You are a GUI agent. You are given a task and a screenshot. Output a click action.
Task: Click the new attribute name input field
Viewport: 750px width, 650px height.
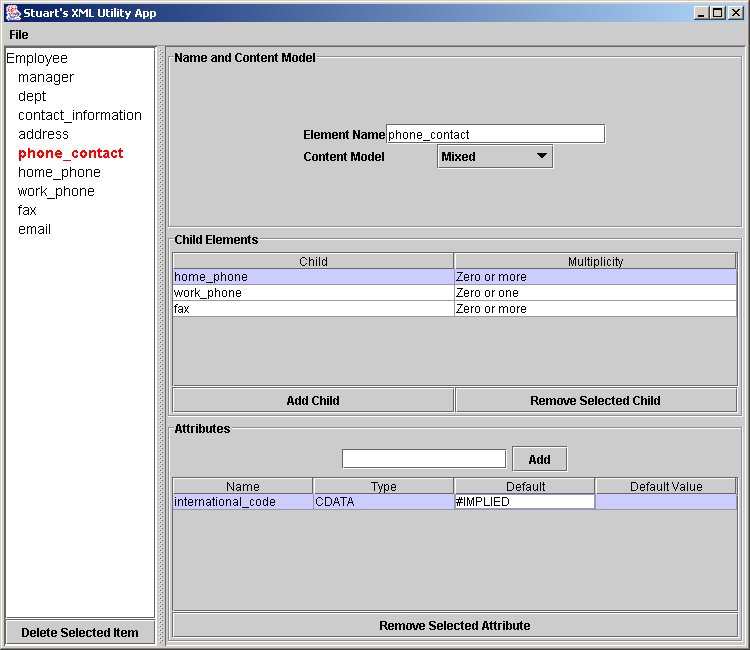(x=423, y=459)
